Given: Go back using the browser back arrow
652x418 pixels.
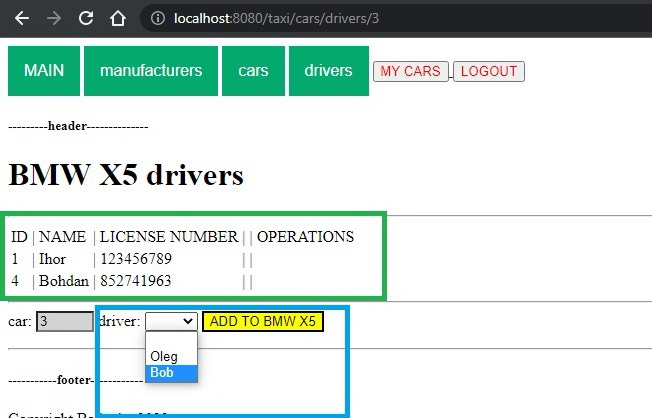Looking at the screenshot, I should click(x=22, y=18).
